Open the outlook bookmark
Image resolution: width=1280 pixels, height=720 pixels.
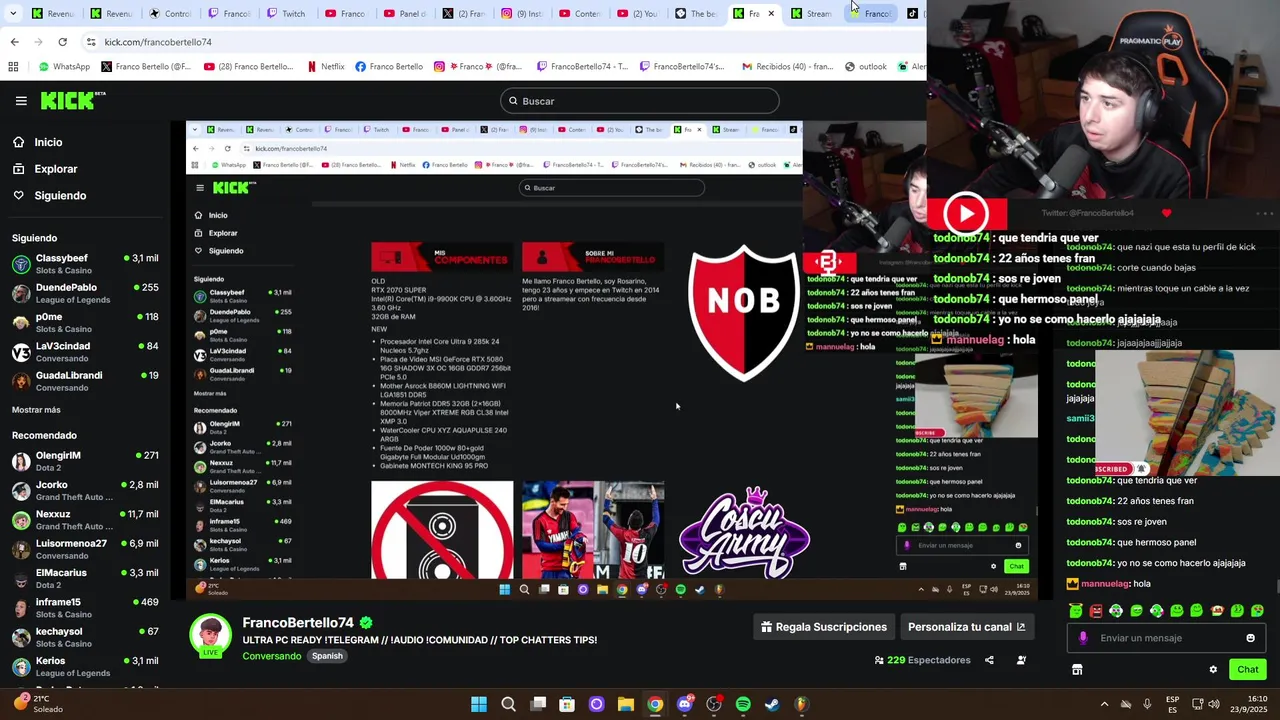click(x=865, y=67)
